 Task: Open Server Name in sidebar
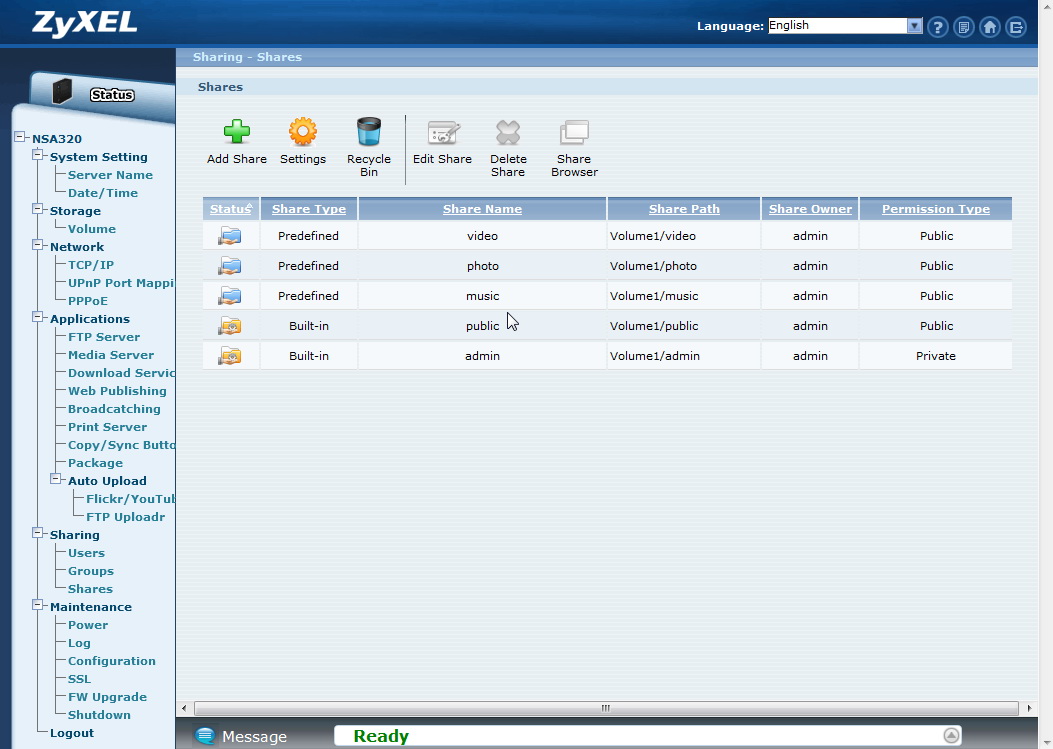pyautogui.click(x=110, y=175)
